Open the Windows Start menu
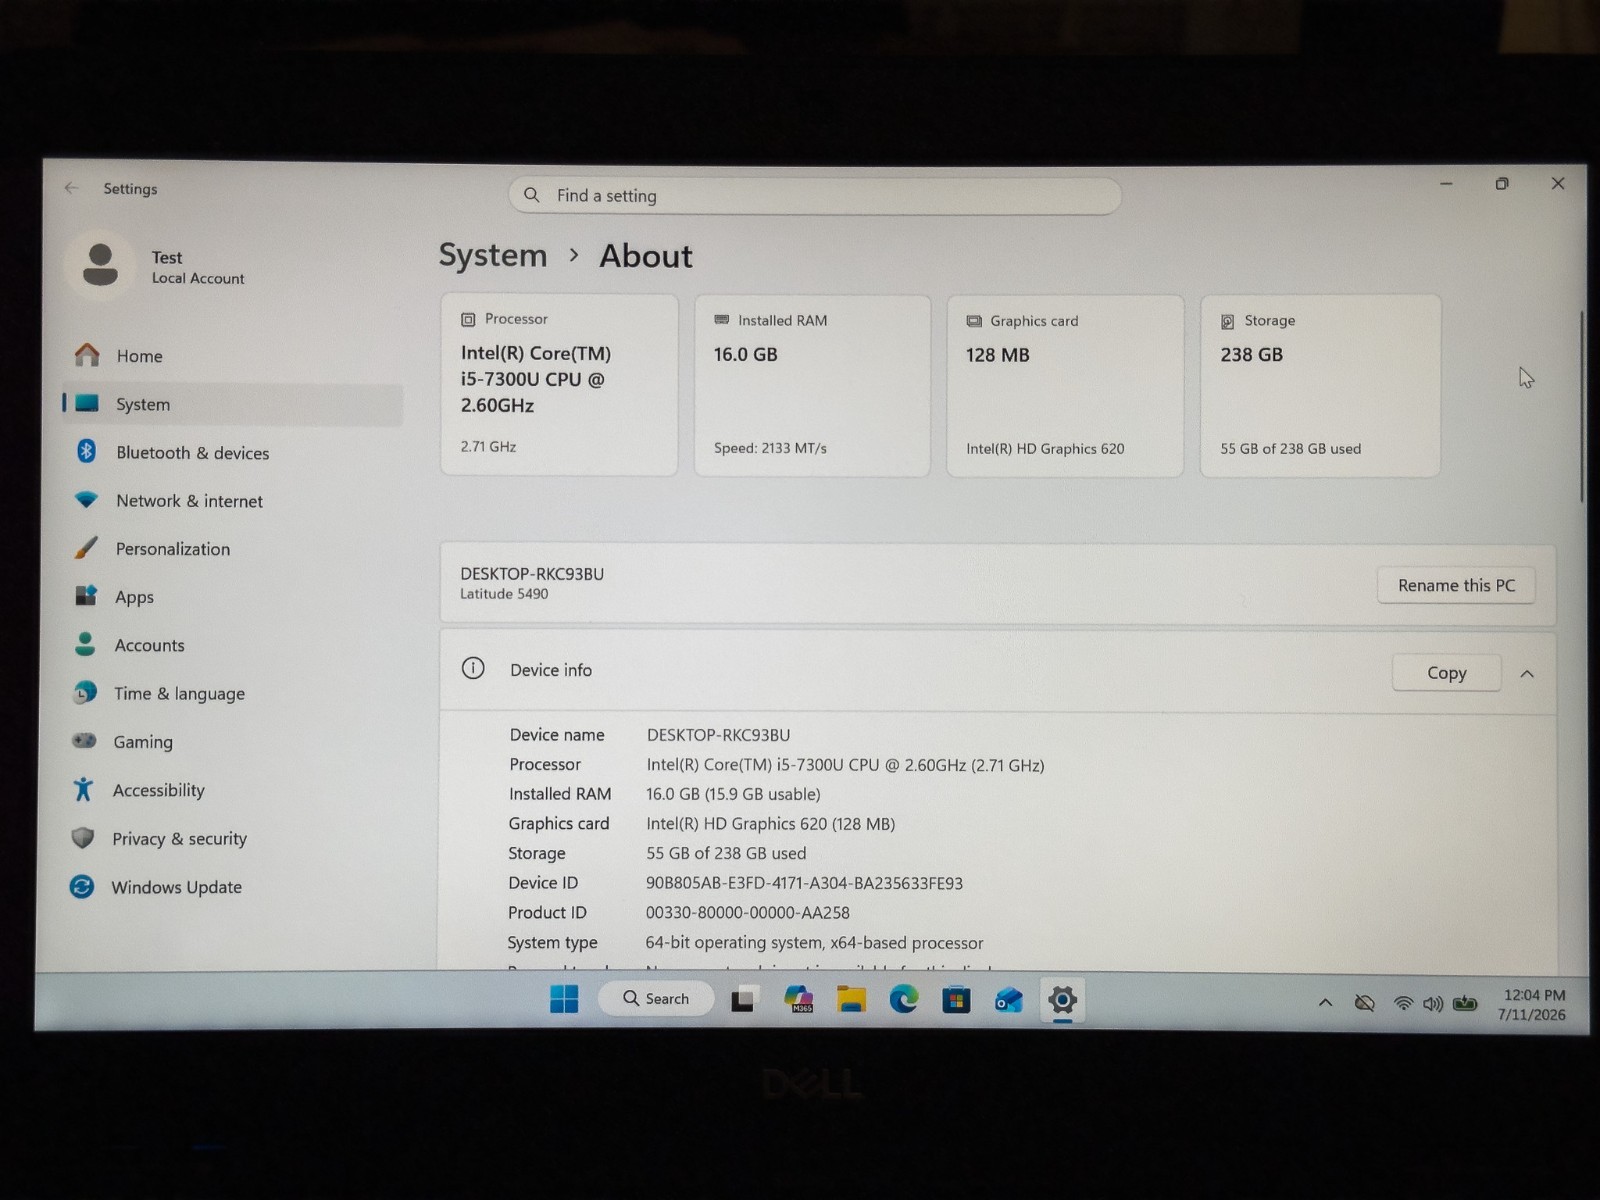 click(564, 999)
